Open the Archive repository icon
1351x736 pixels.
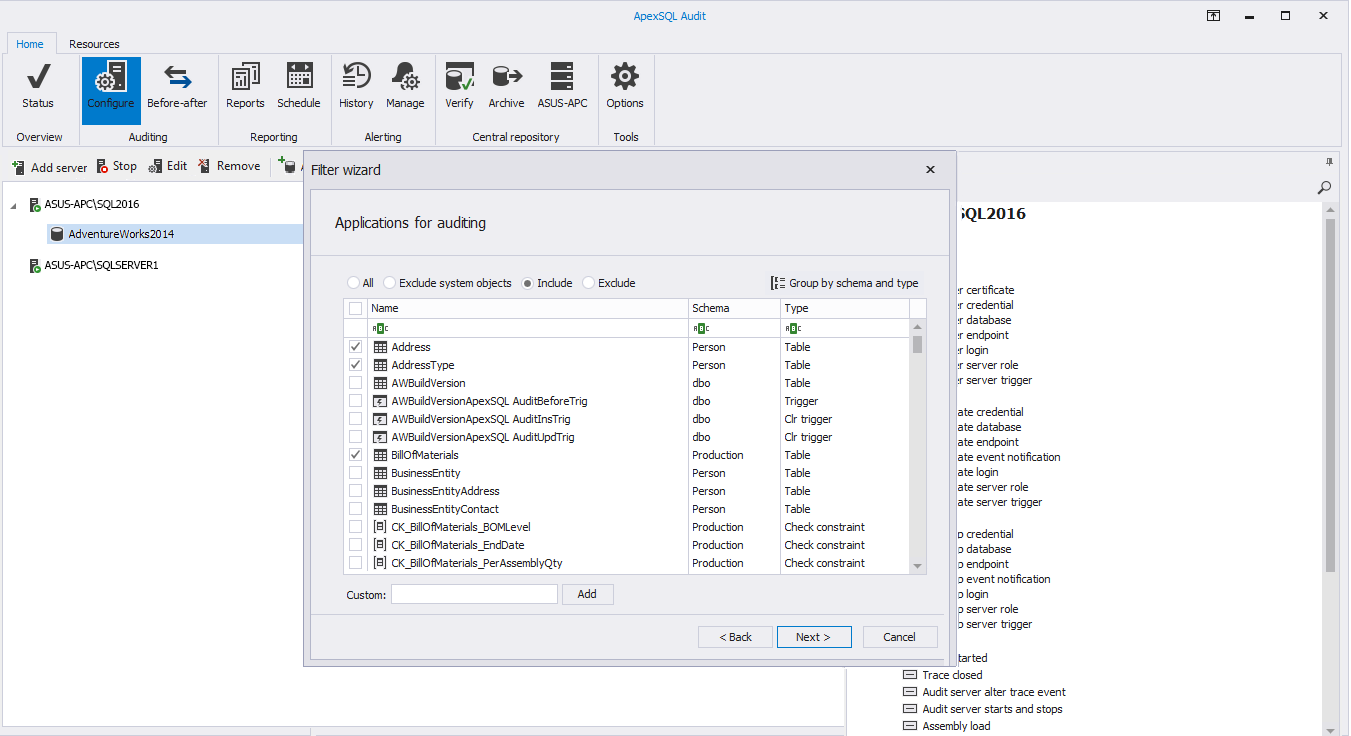[x=506, y=86]
